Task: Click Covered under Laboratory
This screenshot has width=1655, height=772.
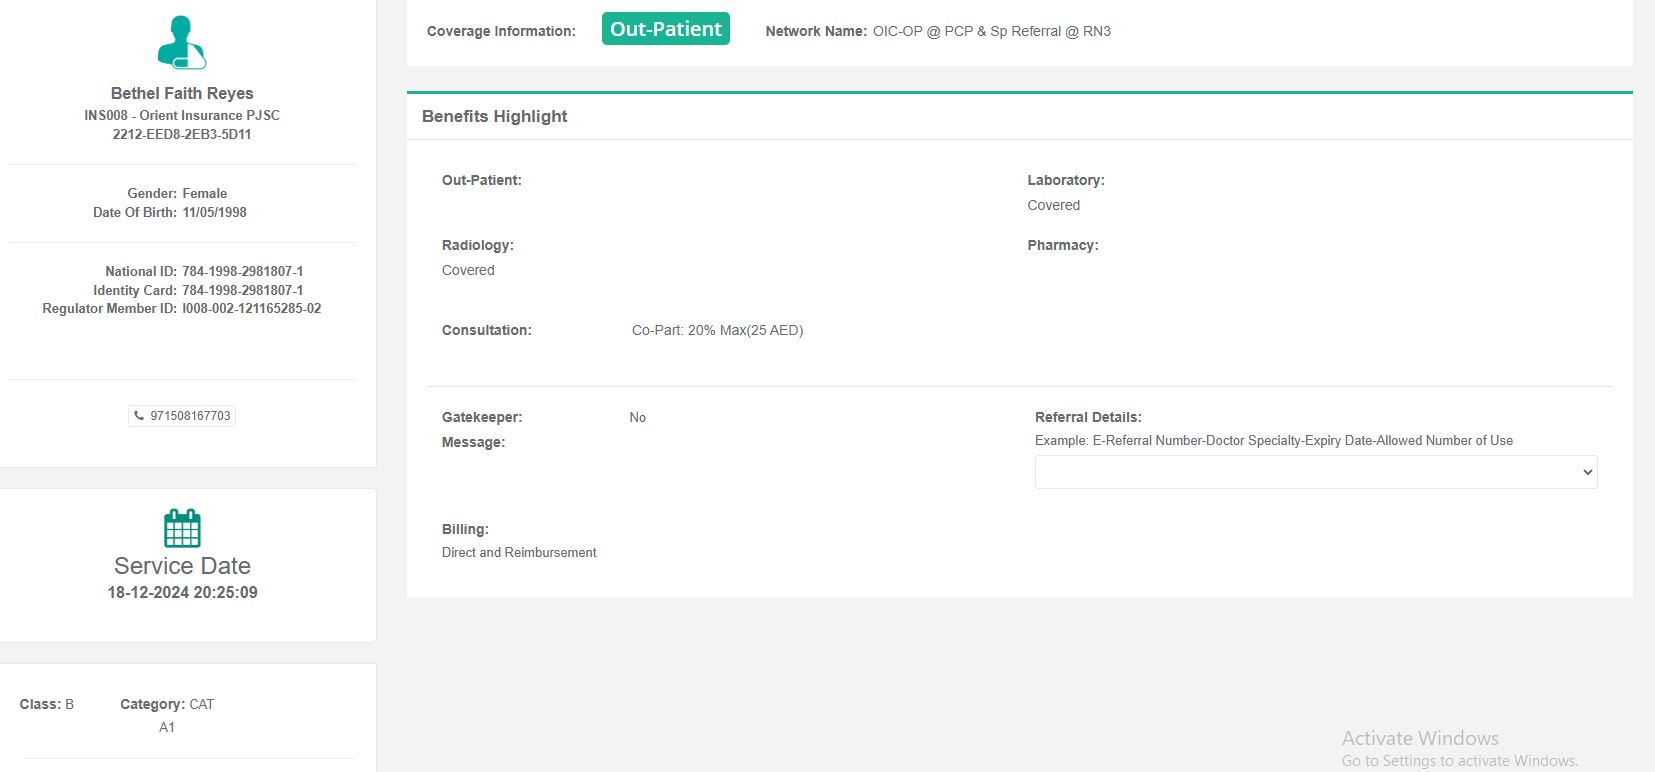Action: [1054, 205]
